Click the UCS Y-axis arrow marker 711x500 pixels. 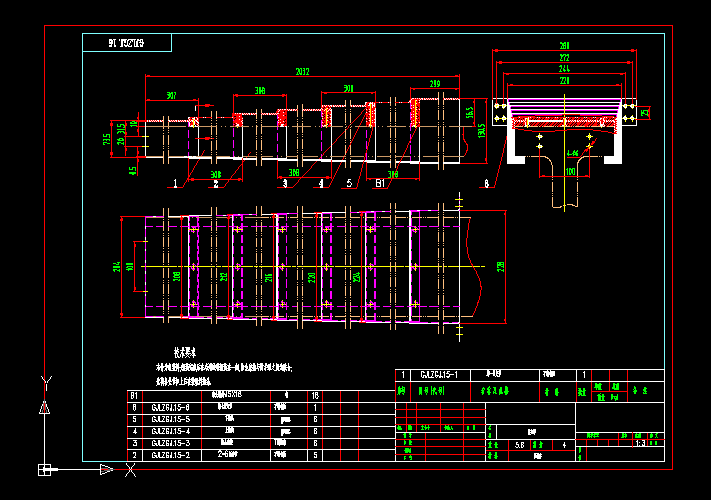click(44, 405)
